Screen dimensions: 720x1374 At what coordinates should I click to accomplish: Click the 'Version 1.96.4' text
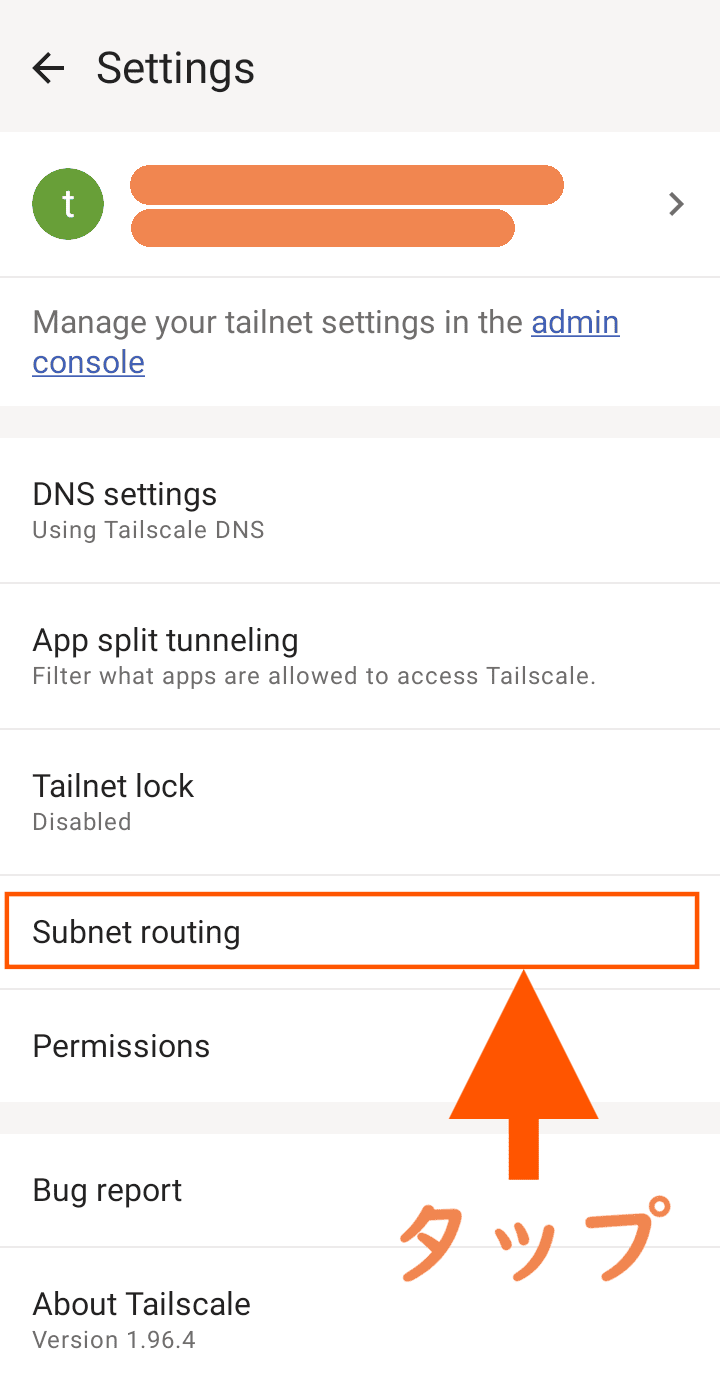click(114, 1340)
